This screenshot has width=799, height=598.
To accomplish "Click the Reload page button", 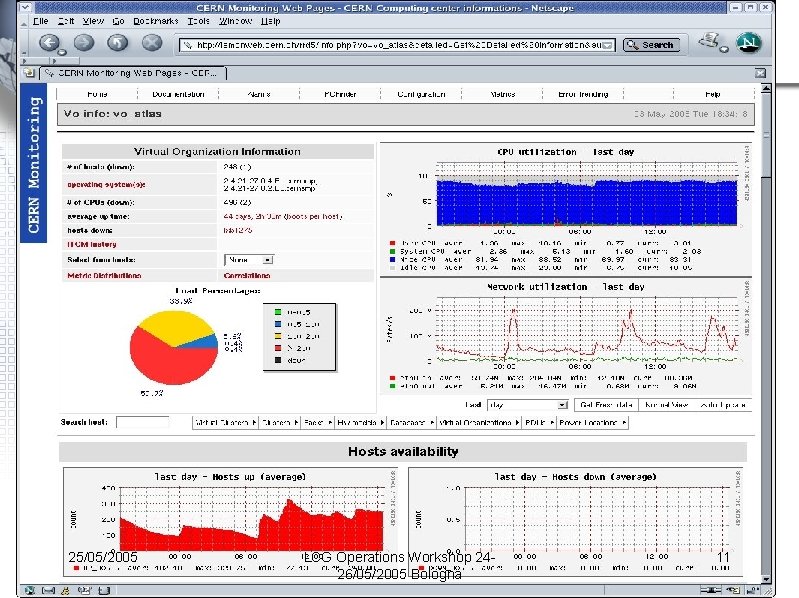I will coord(118,43).
